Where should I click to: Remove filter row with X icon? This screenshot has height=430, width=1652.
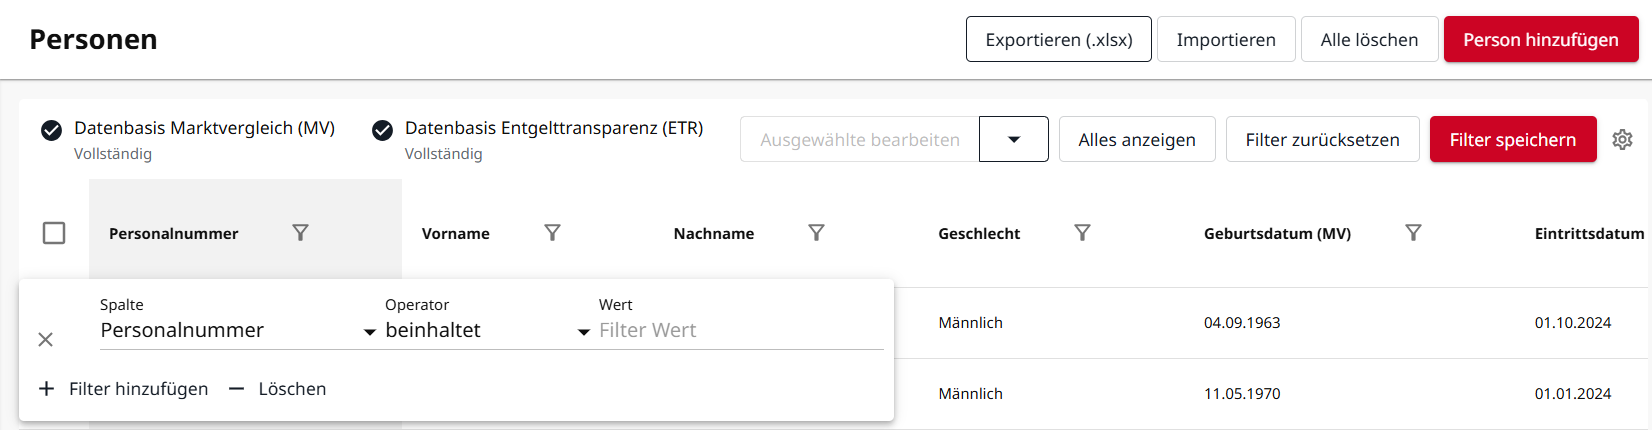(45, 340)
